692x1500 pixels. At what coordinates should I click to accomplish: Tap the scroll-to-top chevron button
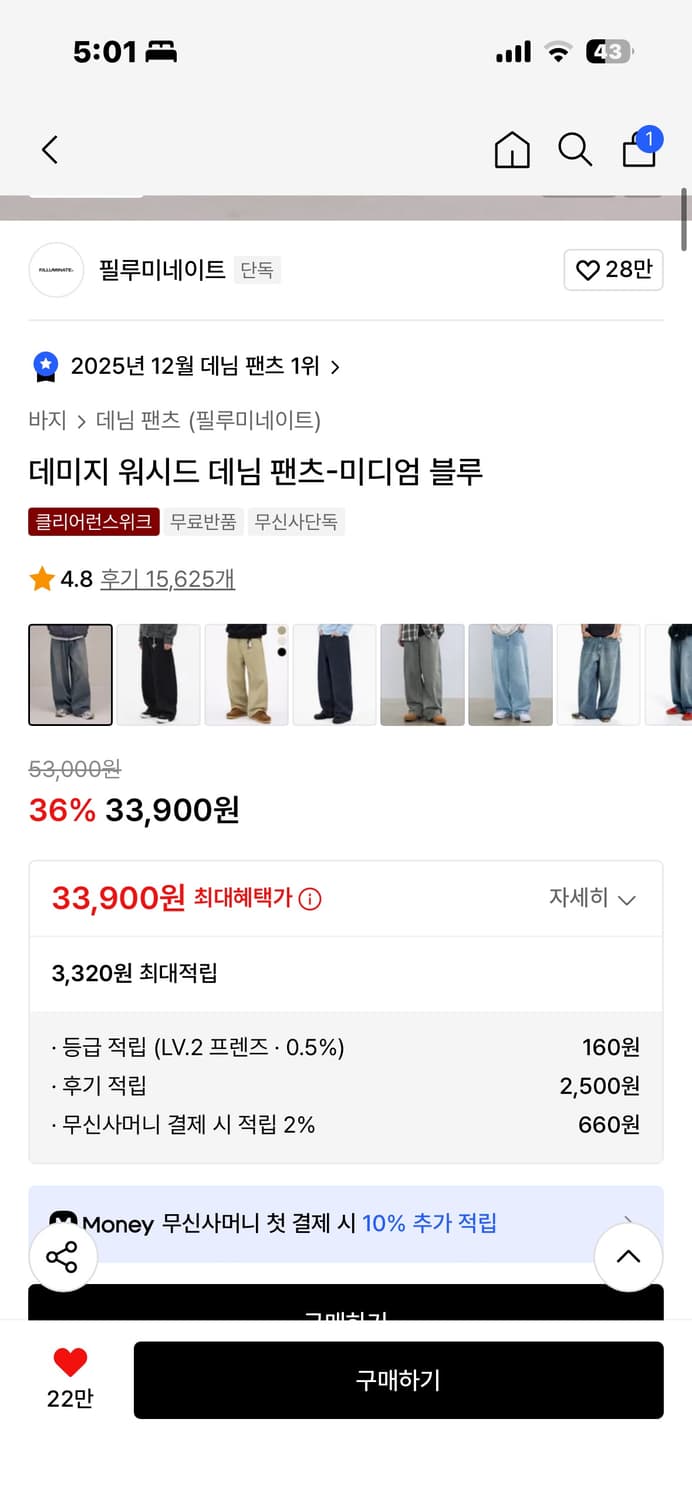pyautogui.click(x=628, y=1257)
